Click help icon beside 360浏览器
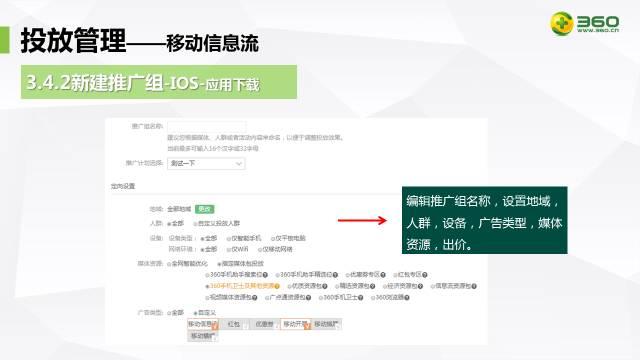The image size is (640, 360). 407,298
